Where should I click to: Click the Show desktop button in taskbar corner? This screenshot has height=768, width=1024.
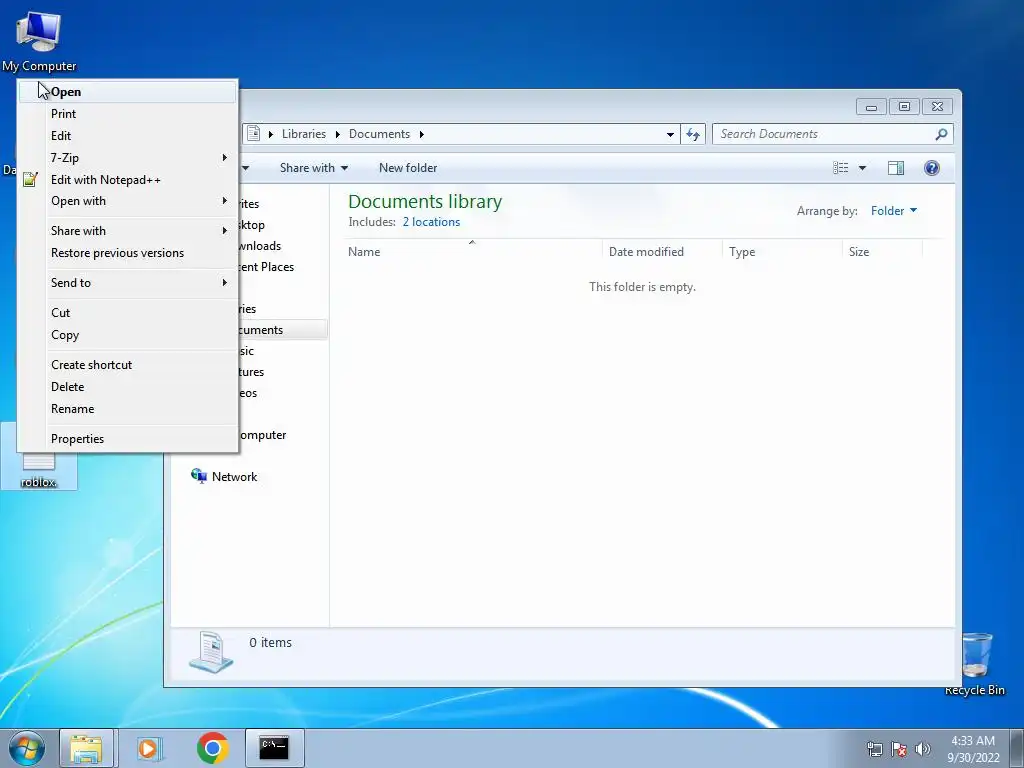pos(1017,748)
